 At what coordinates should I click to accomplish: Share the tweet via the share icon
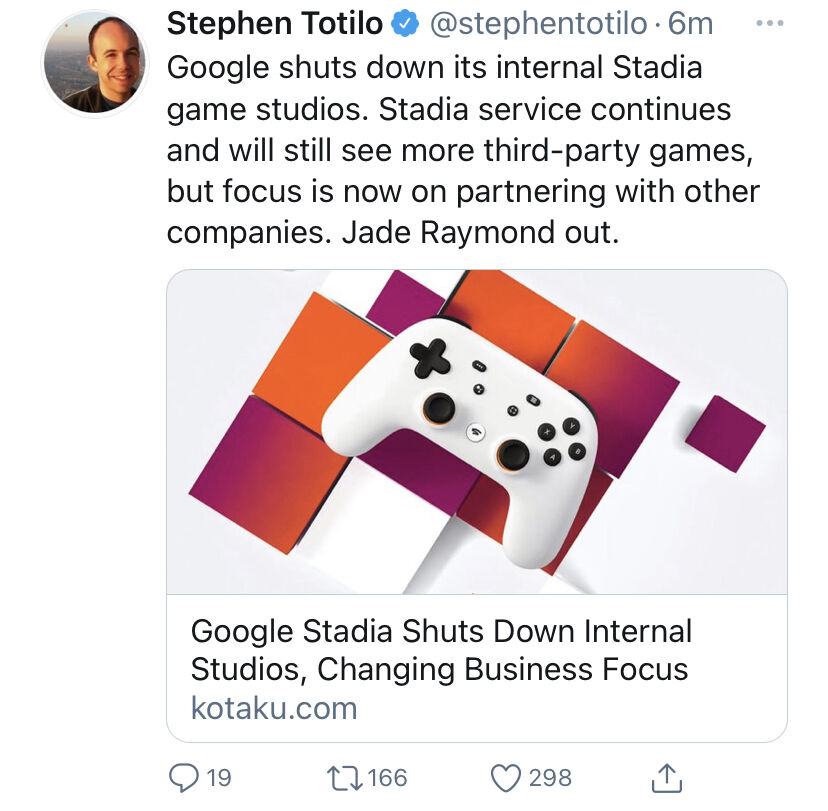668,777
